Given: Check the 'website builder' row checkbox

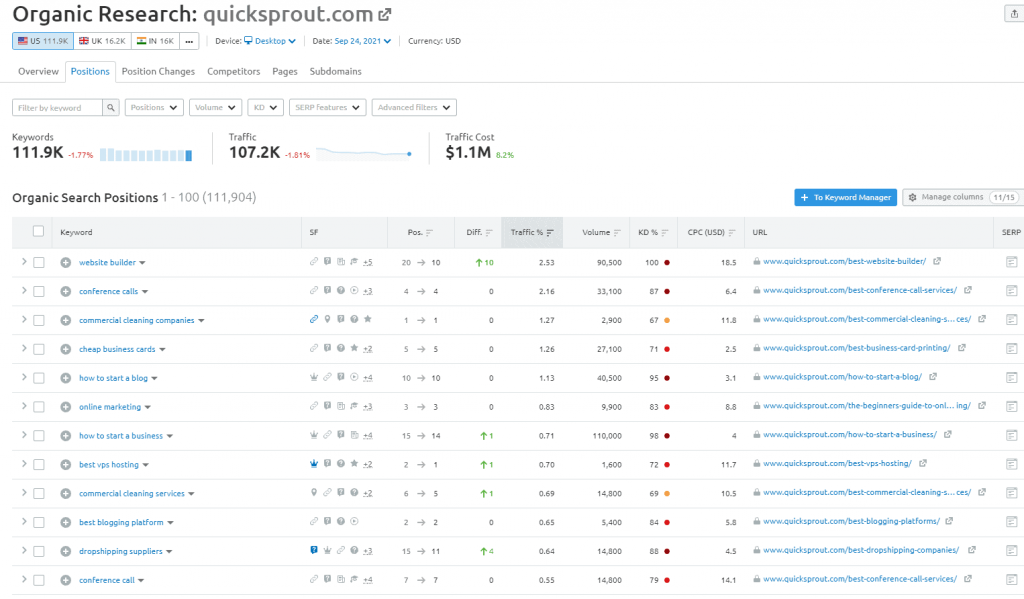Looking at the screenshot, I should [x=39, y=263].
